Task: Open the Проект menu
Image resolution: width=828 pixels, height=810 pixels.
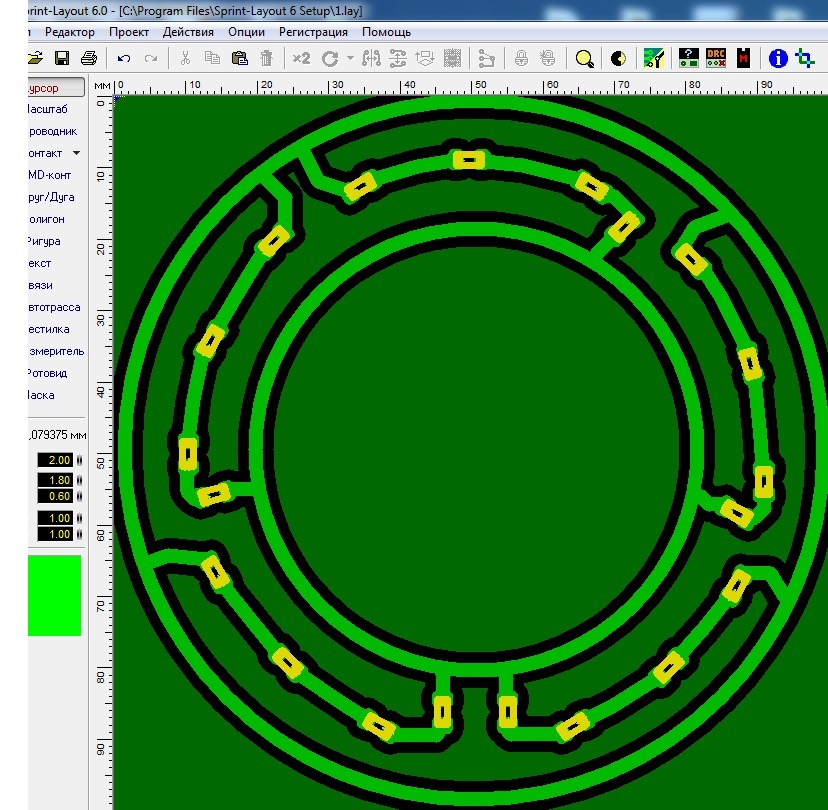Action: (129, 32)
